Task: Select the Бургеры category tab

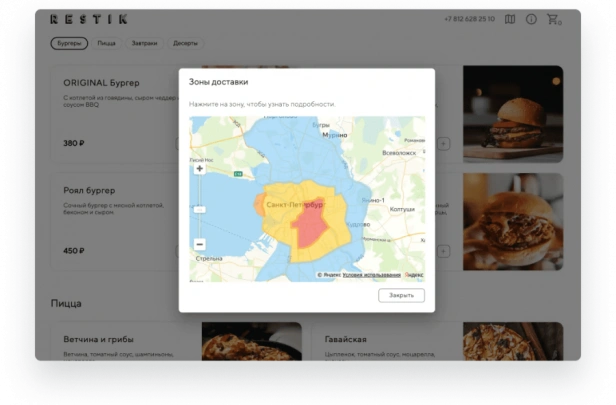Action: pyautogui.click(x=69, y=44)
